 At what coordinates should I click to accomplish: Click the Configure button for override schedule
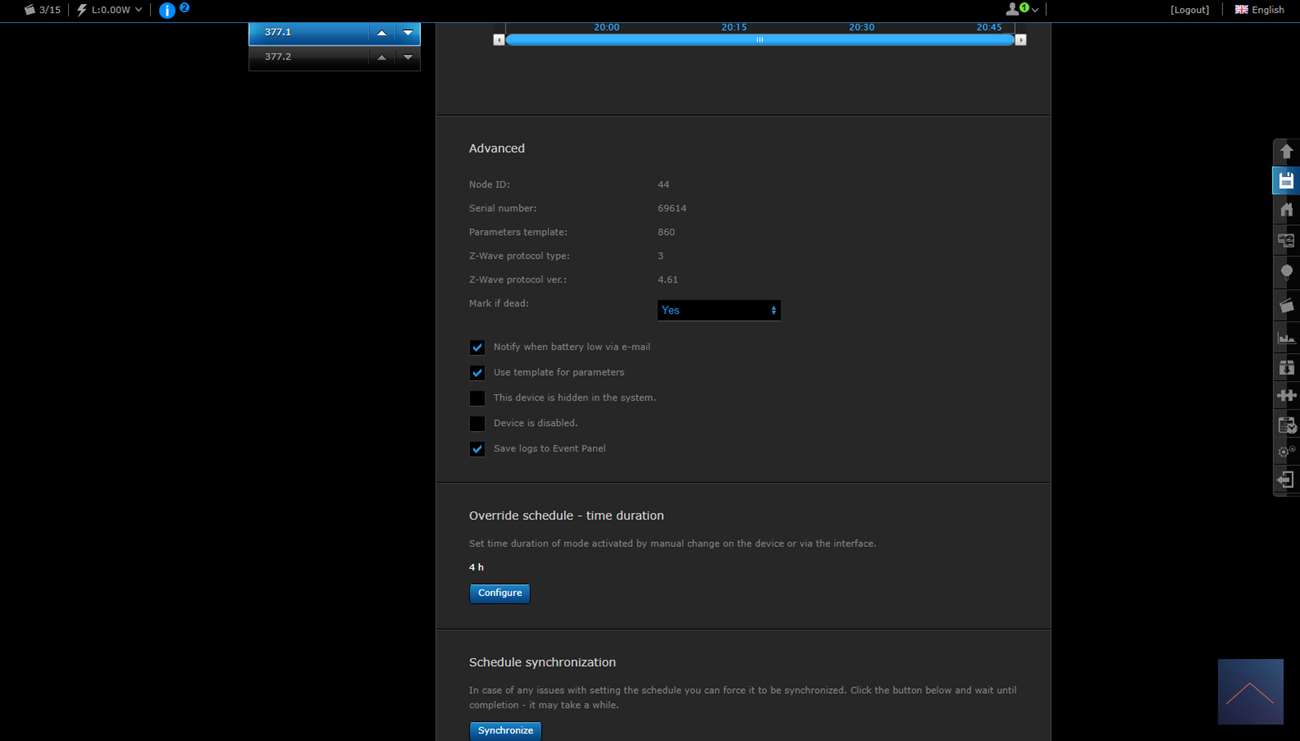click(x=499, y=593)
